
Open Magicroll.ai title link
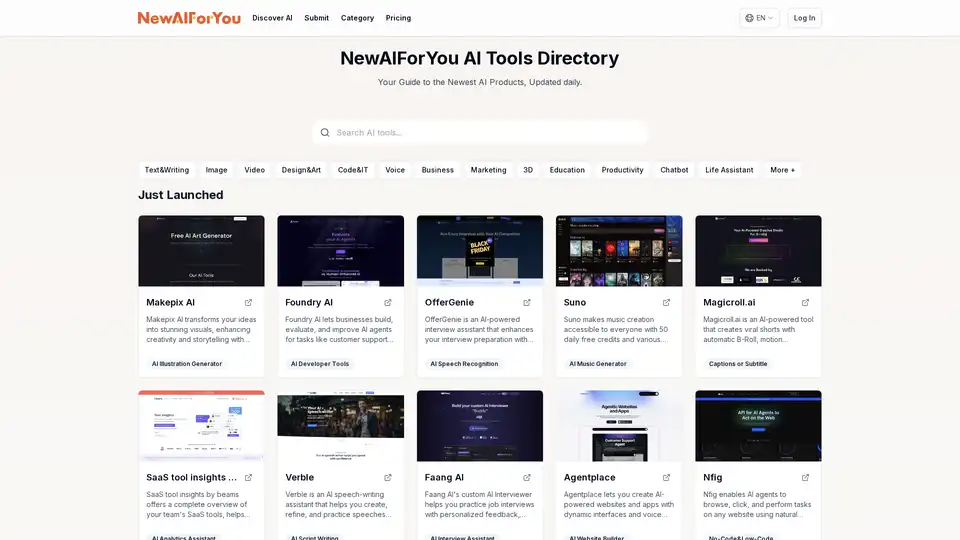729,302
